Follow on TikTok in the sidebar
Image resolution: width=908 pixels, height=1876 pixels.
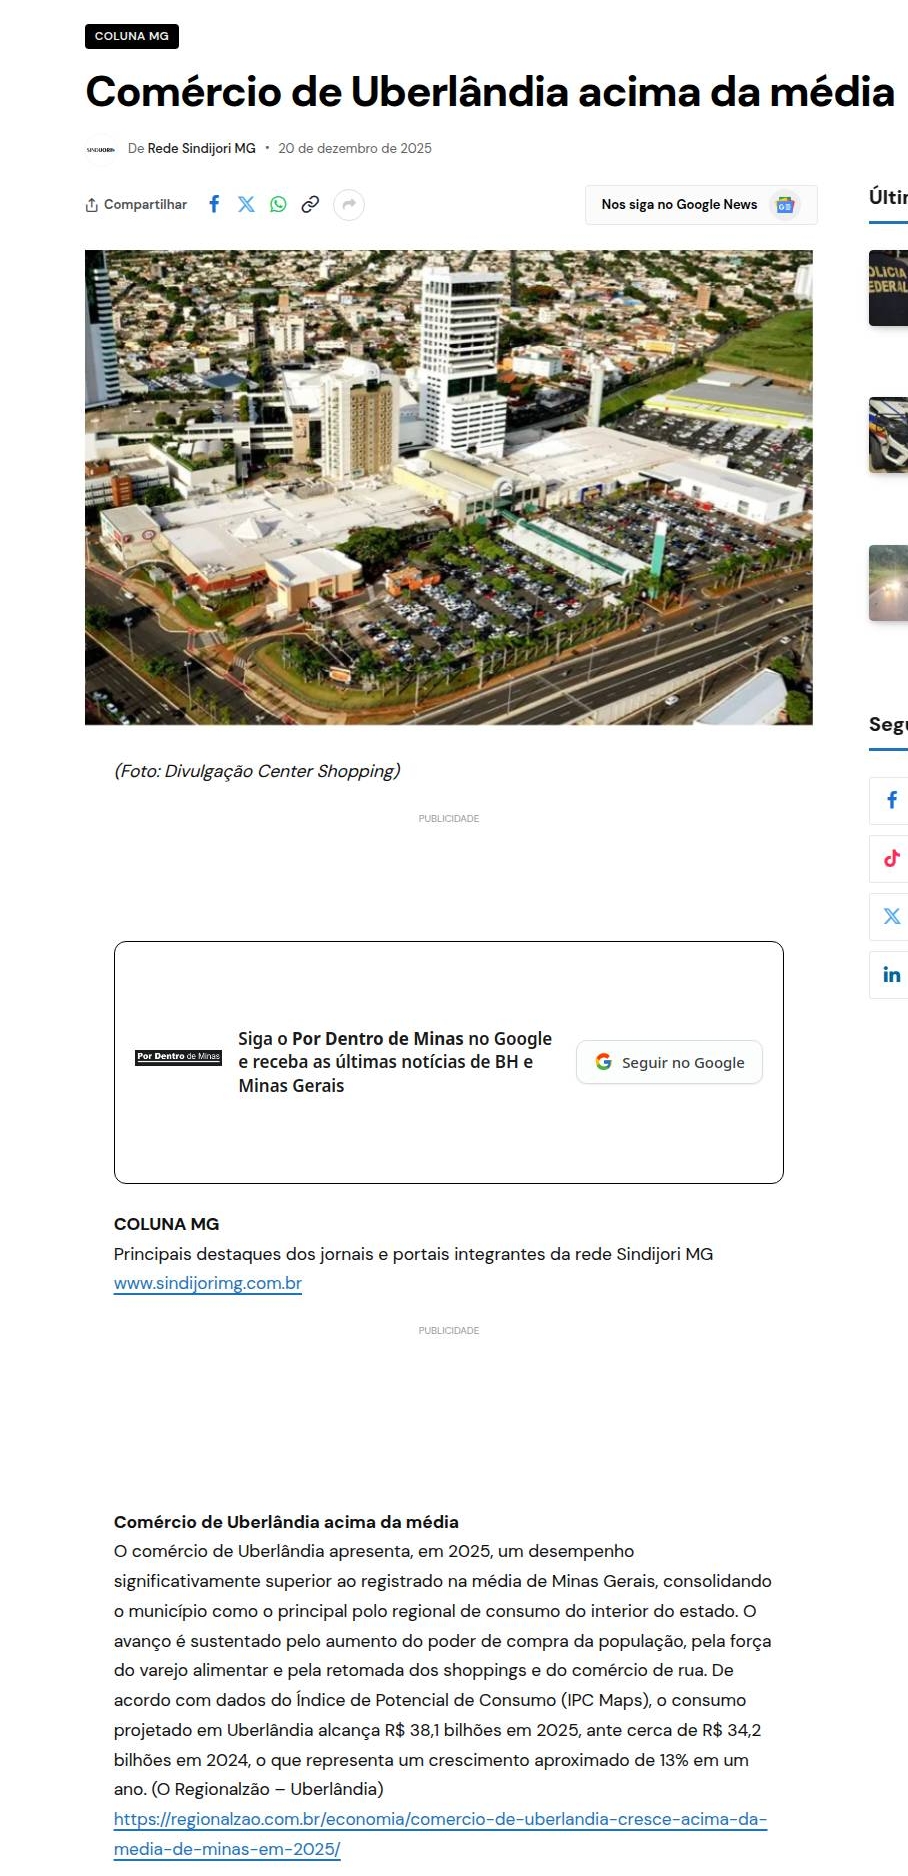point(891,858)
